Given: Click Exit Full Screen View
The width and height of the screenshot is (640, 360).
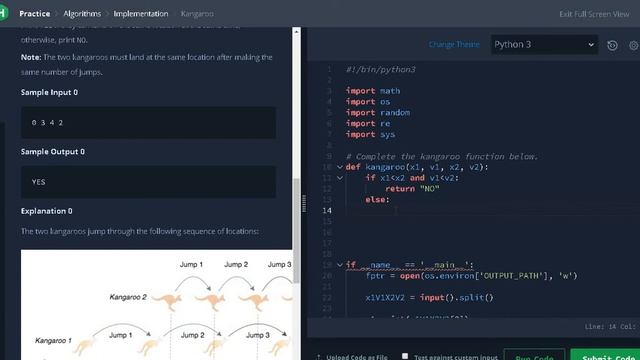Looking at the screenshot, I should [594, 14].
